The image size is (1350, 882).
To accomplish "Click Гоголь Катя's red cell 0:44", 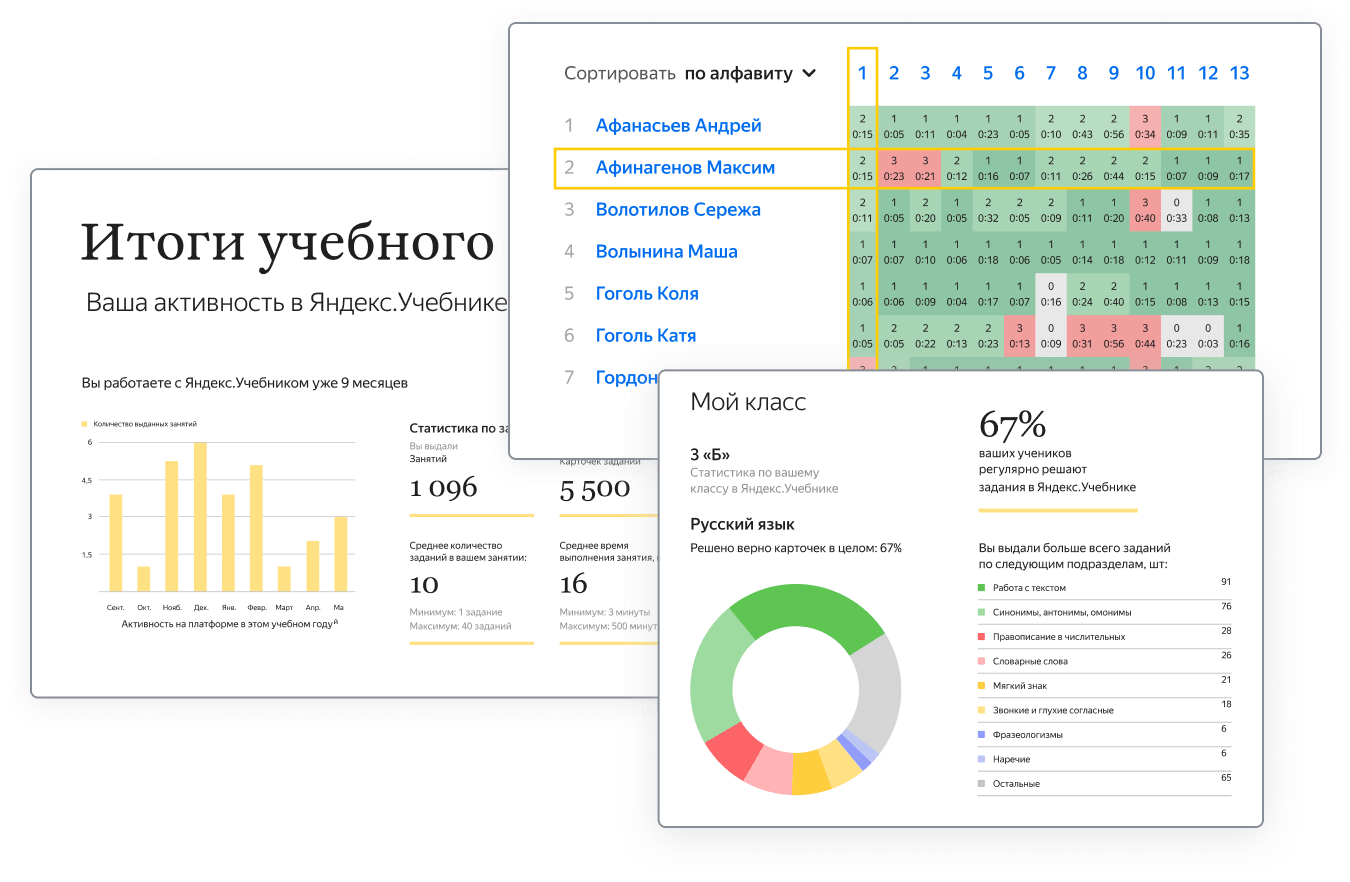I will click(x=1145, y=336).
